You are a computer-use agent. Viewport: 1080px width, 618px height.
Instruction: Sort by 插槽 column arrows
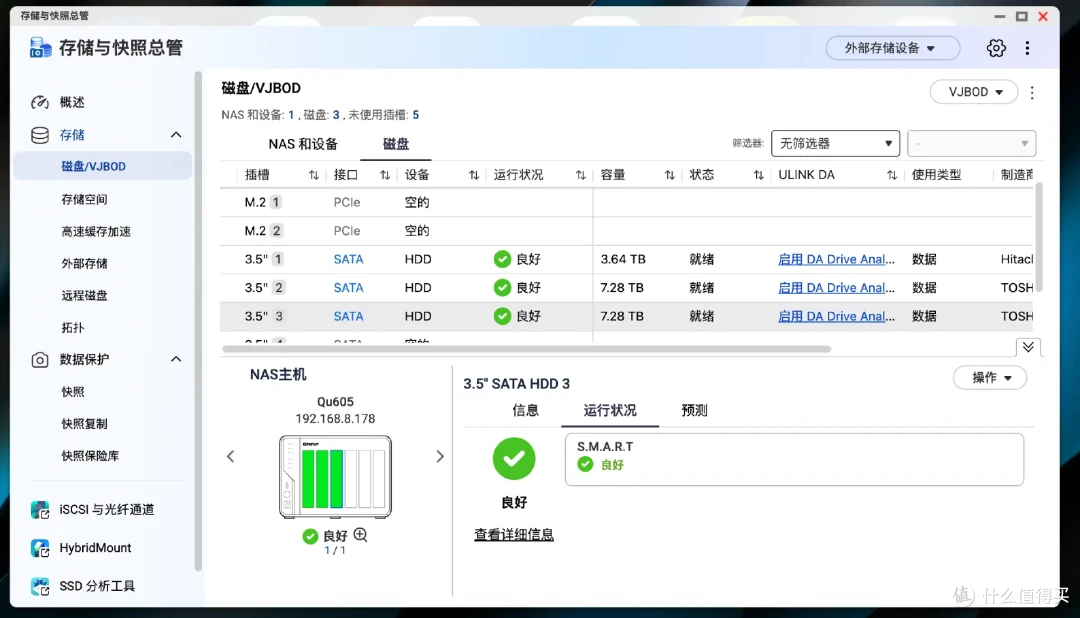[x=313, y=175]
